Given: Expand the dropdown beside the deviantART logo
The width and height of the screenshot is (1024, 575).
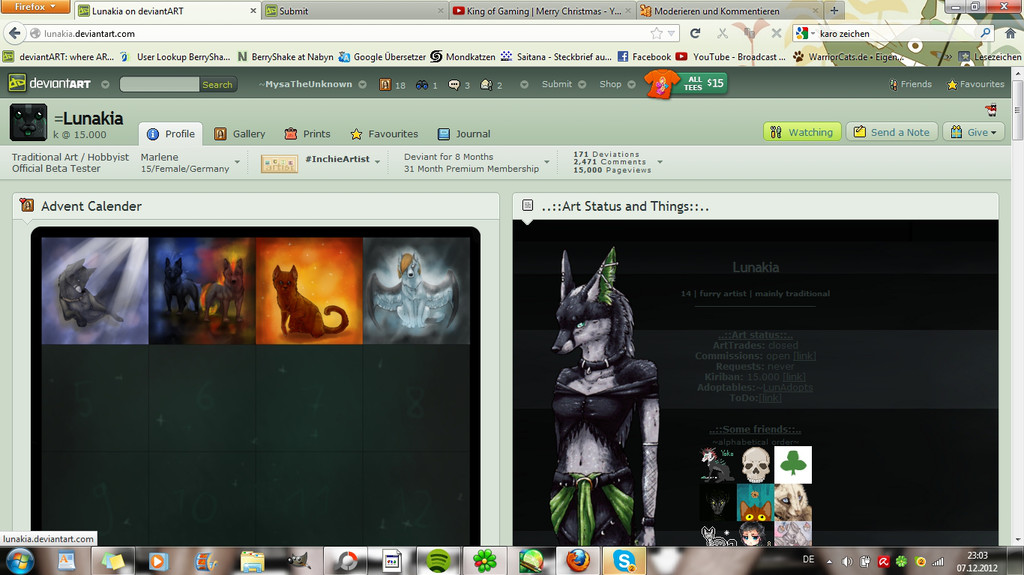Looking at the screenshot, I should 105,84.
